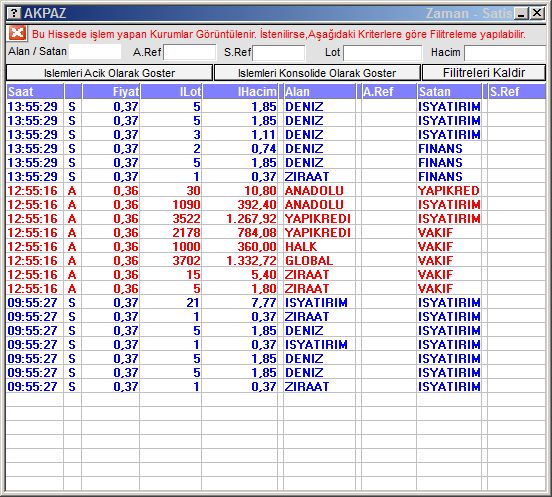Image resolution: width=552 pixels, height=497 pixels.
Task: Click volume cell 5,40
Action: pos(264,275)
